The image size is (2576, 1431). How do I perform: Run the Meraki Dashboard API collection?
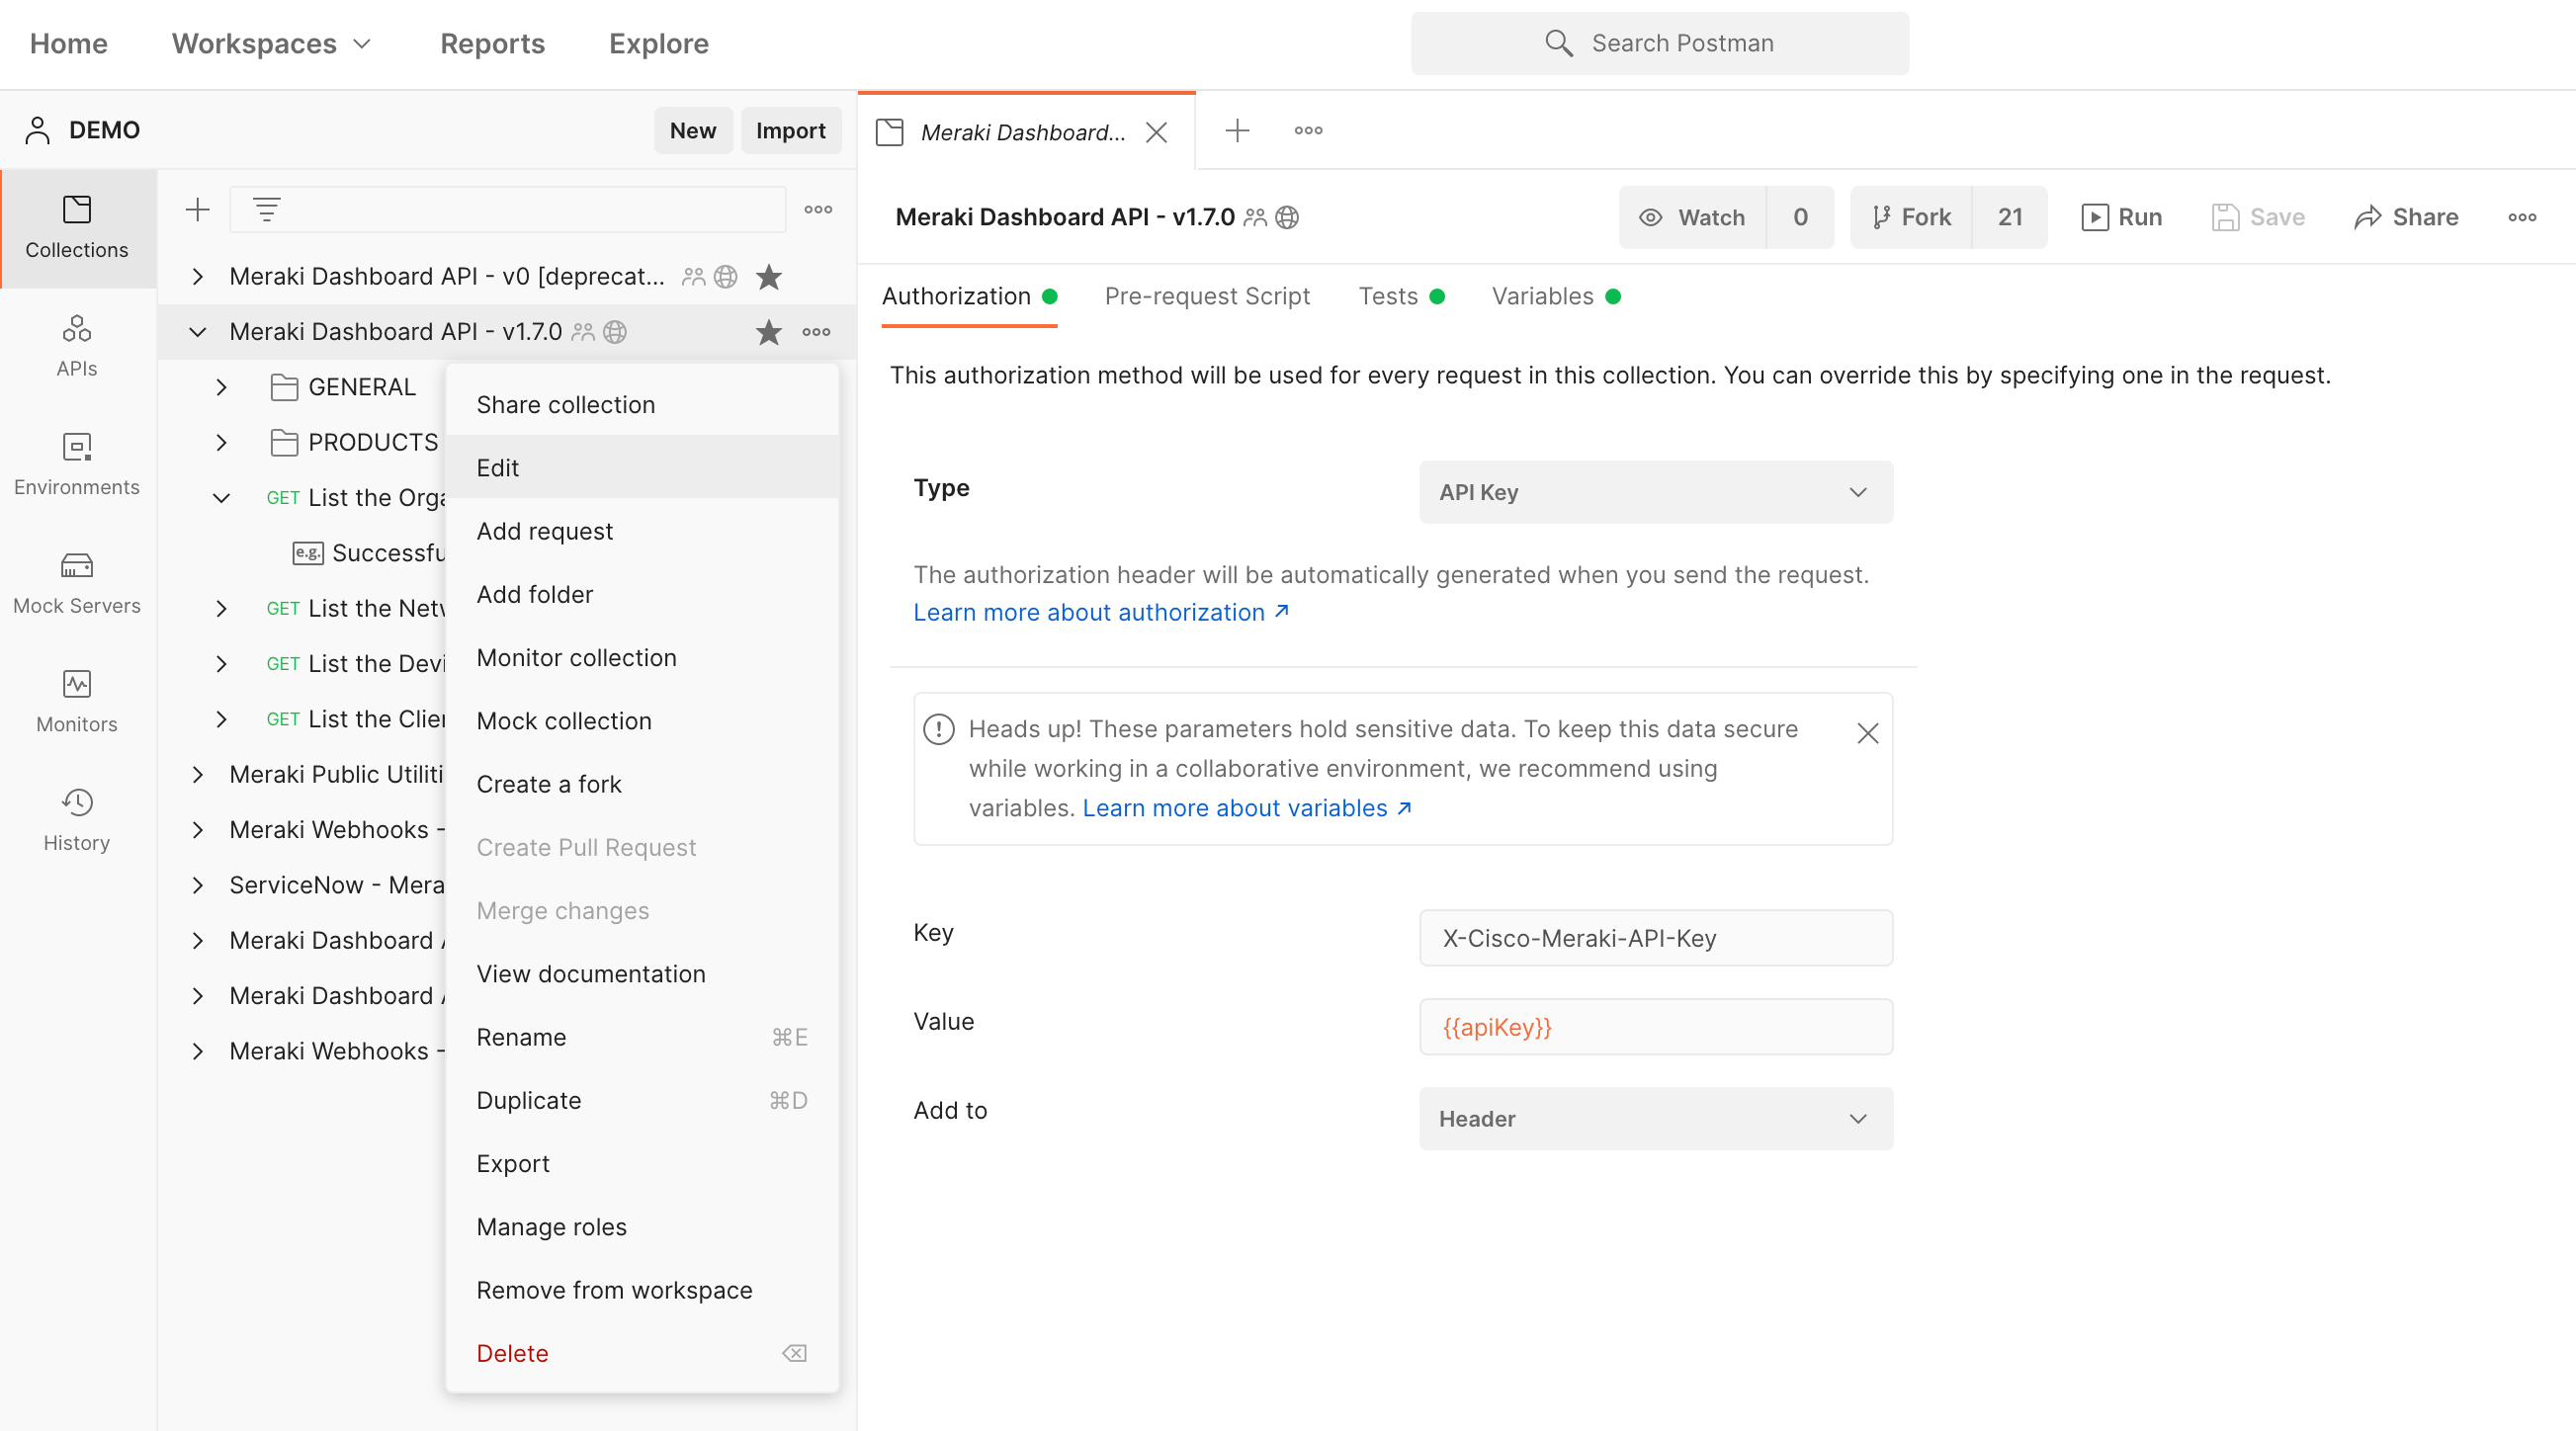[2122, 217]
